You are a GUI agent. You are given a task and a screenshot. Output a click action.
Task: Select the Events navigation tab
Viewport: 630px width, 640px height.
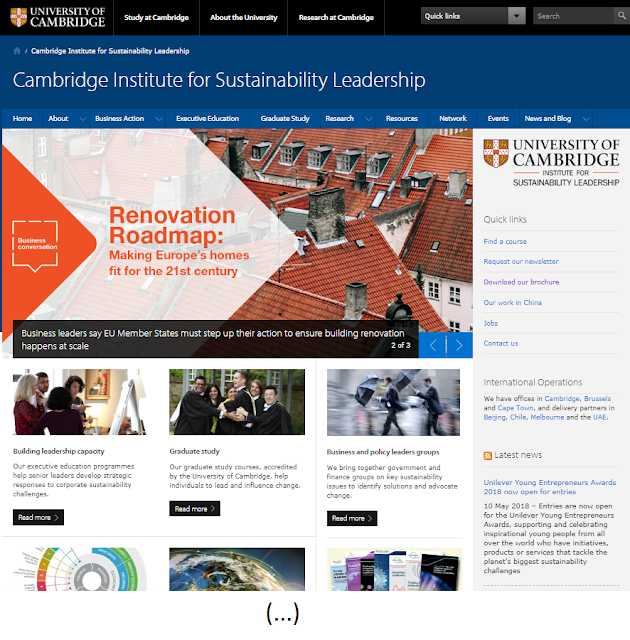[x=498, y=118]
